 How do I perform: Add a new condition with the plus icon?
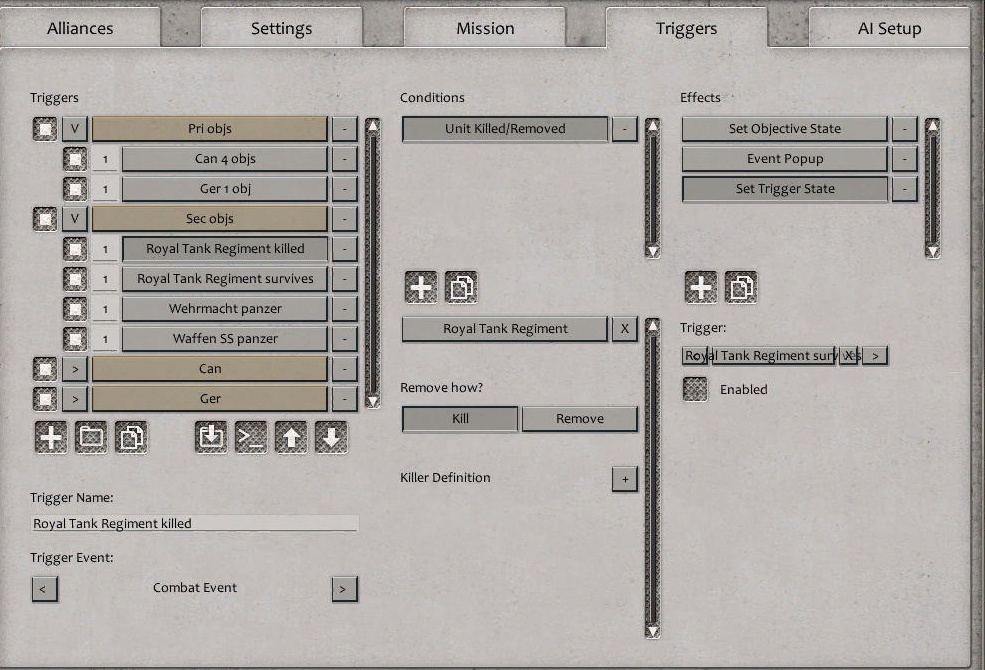pos(420,286)
